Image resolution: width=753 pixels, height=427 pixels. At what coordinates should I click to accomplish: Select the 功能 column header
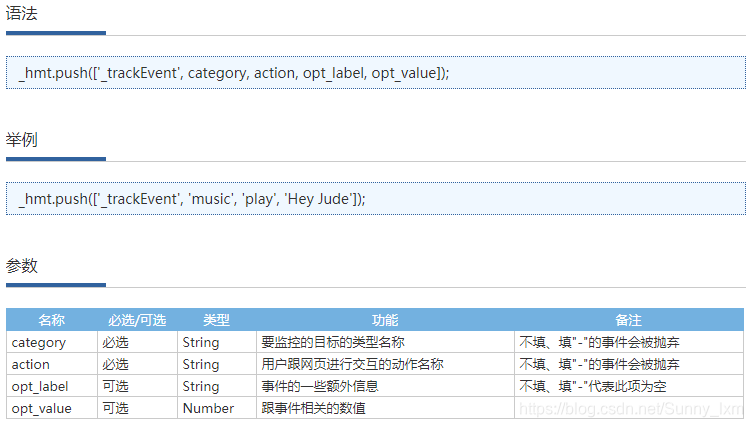coord(385,320)
